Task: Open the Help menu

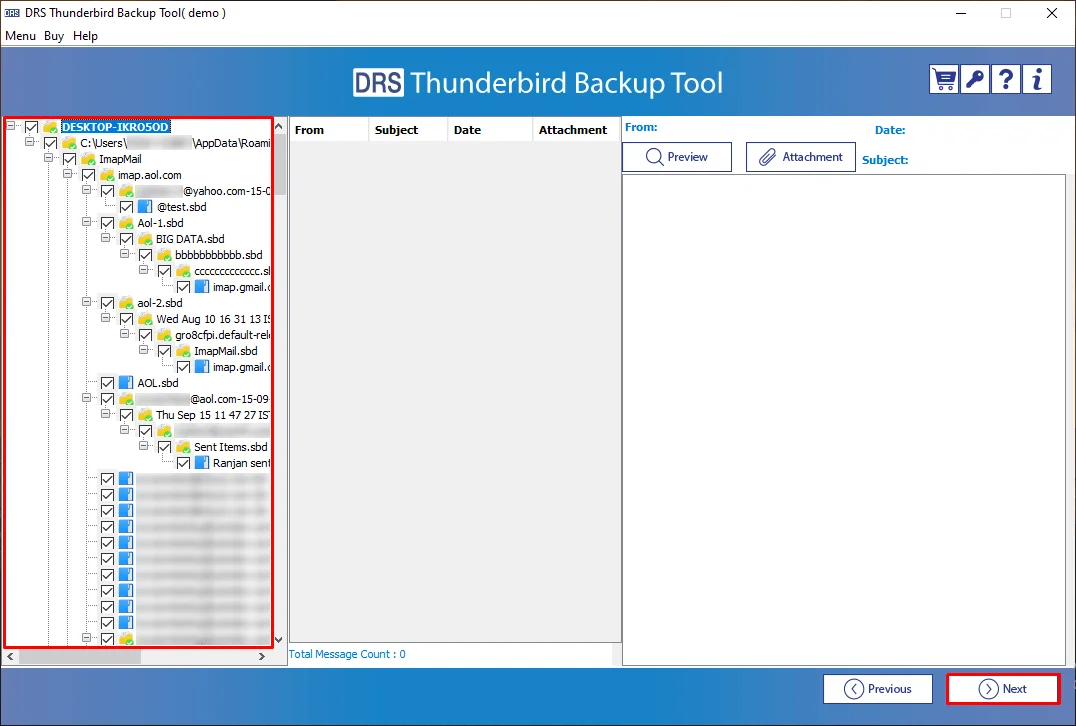Action: coord(85,36)
